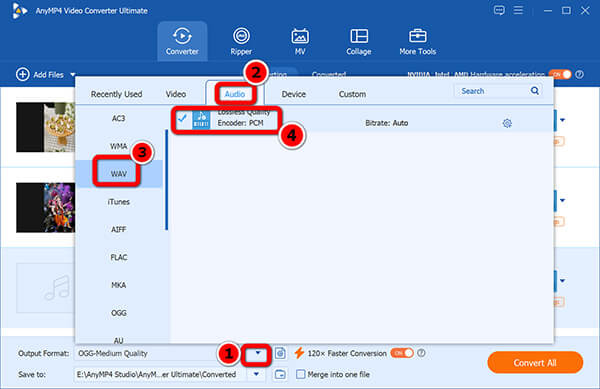Open the hamburger menu in title bar
Viewport: 600px width, 389px height.
[518, 10]
